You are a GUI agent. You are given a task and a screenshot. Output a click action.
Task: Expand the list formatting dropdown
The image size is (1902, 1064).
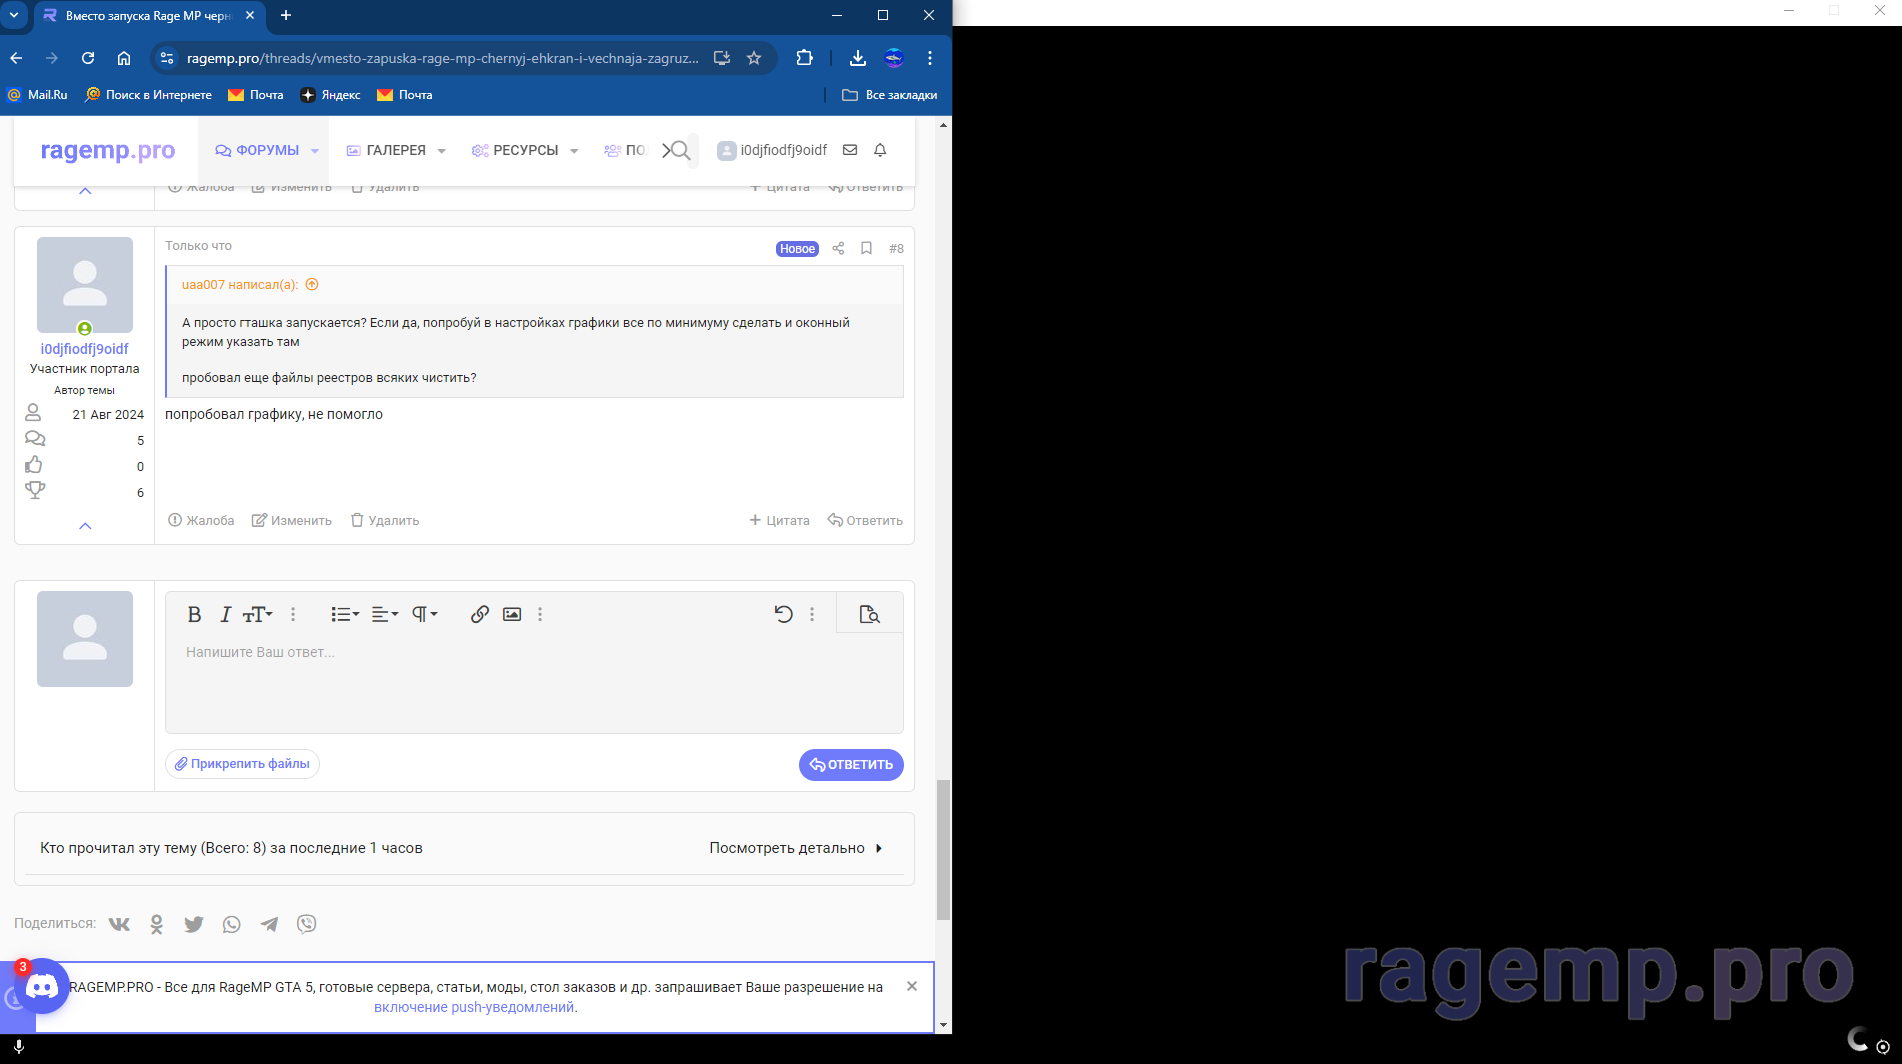pyautogui.click(x=345, y=614)
